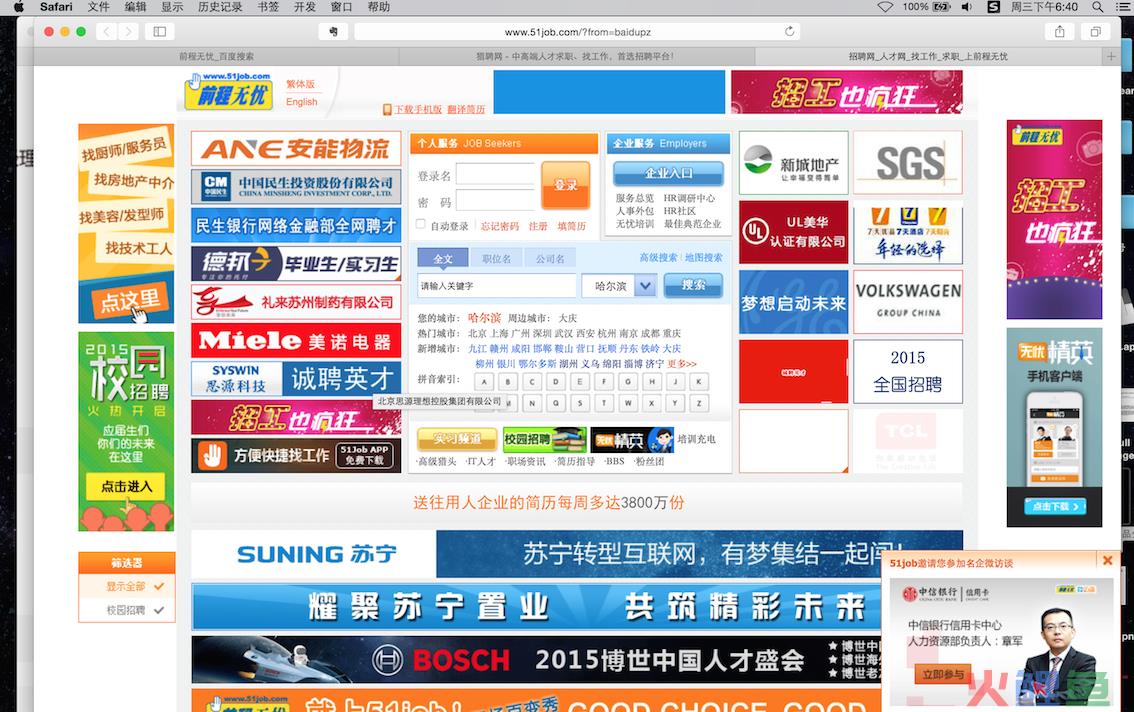Add a new tab with plus button
The width and height of the screenshot is (1134, 712).
pos(1111,56)
